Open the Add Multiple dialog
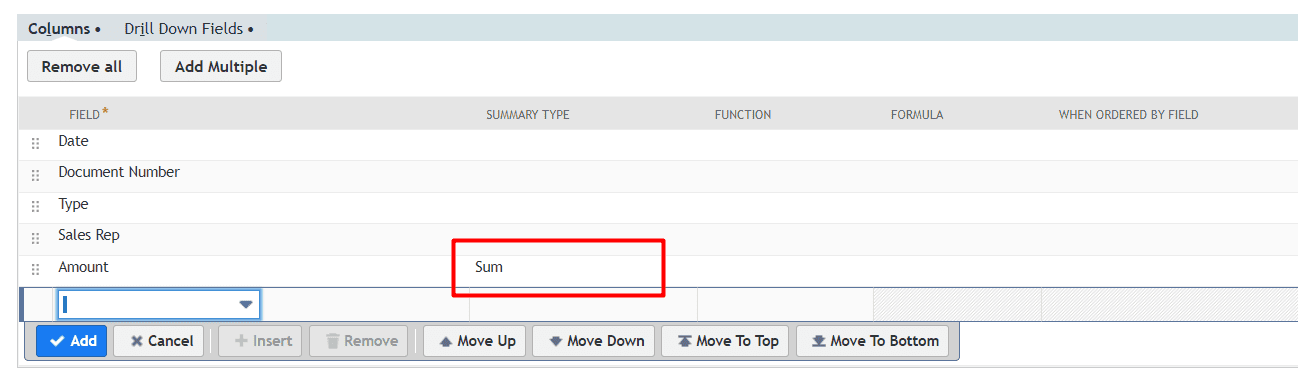Screen dimensions: 1298x392 coord(221,66)
